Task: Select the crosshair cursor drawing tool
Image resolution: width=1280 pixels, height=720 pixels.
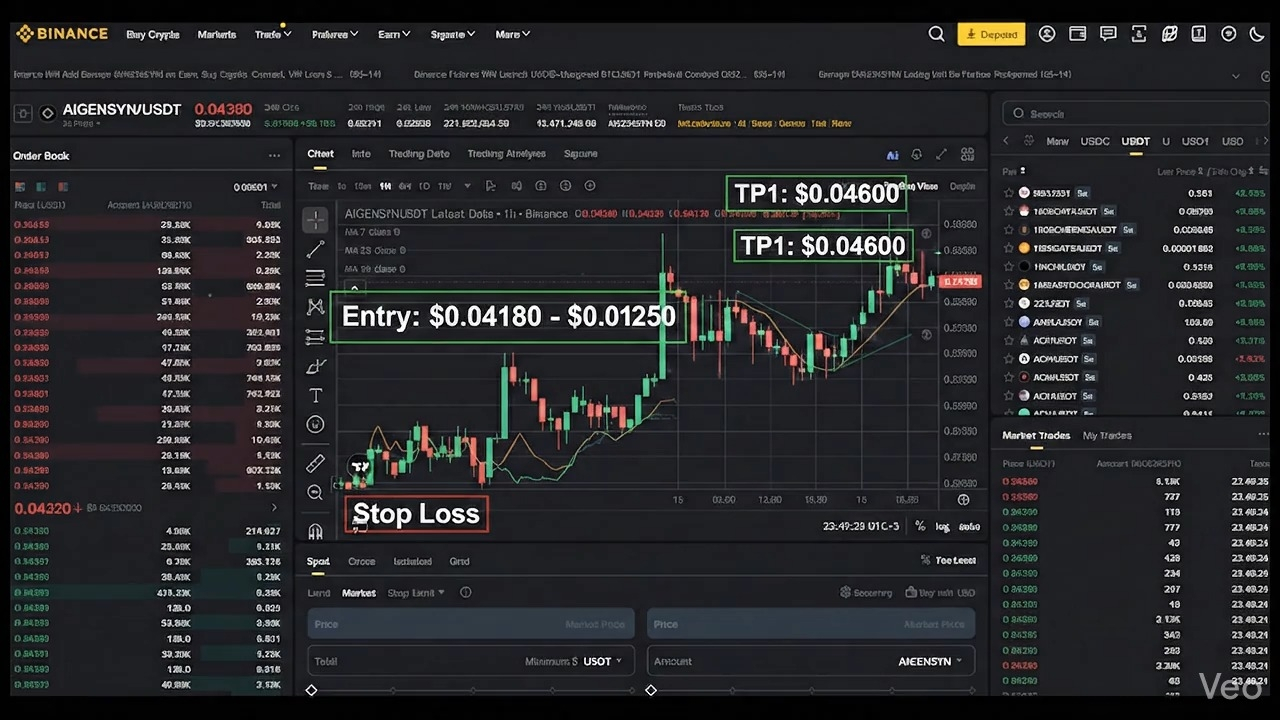Action: 315,219
